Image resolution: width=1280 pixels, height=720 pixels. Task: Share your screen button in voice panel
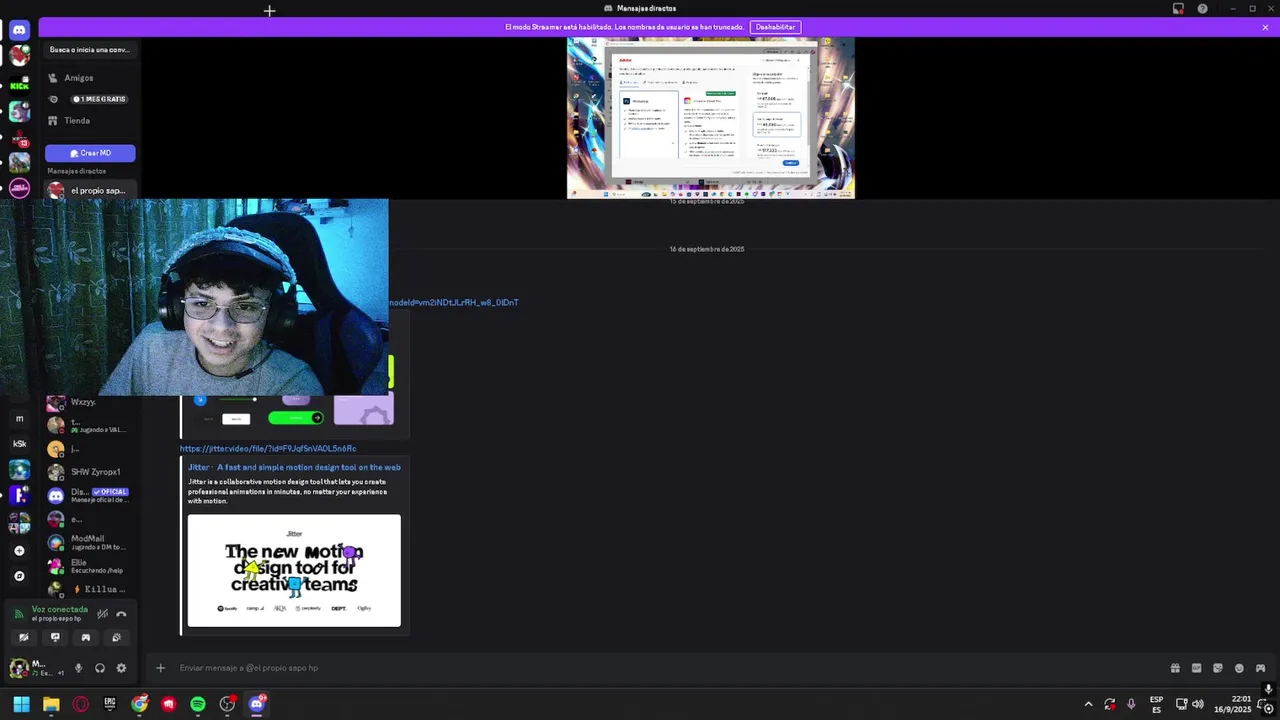[55, 637]
